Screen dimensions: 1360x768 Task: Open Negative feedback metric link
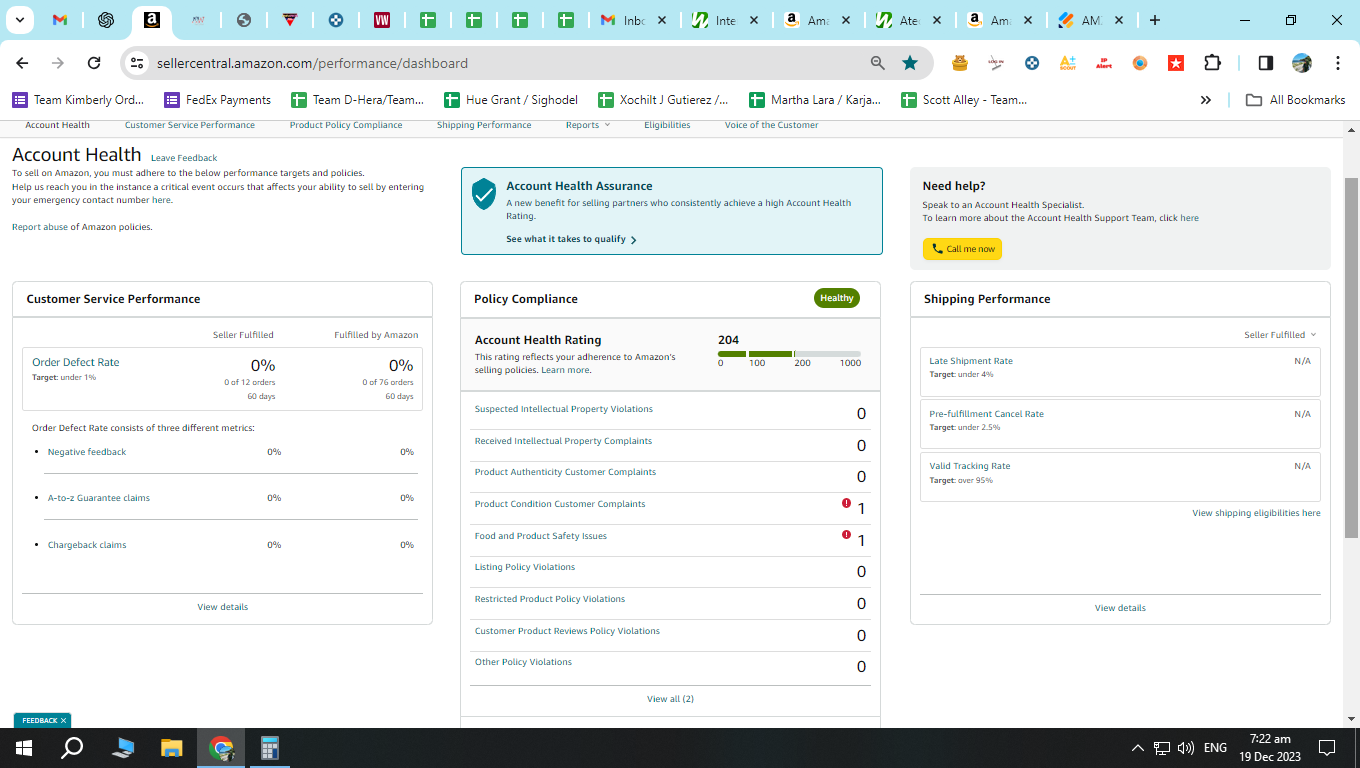tap(87, 452)
